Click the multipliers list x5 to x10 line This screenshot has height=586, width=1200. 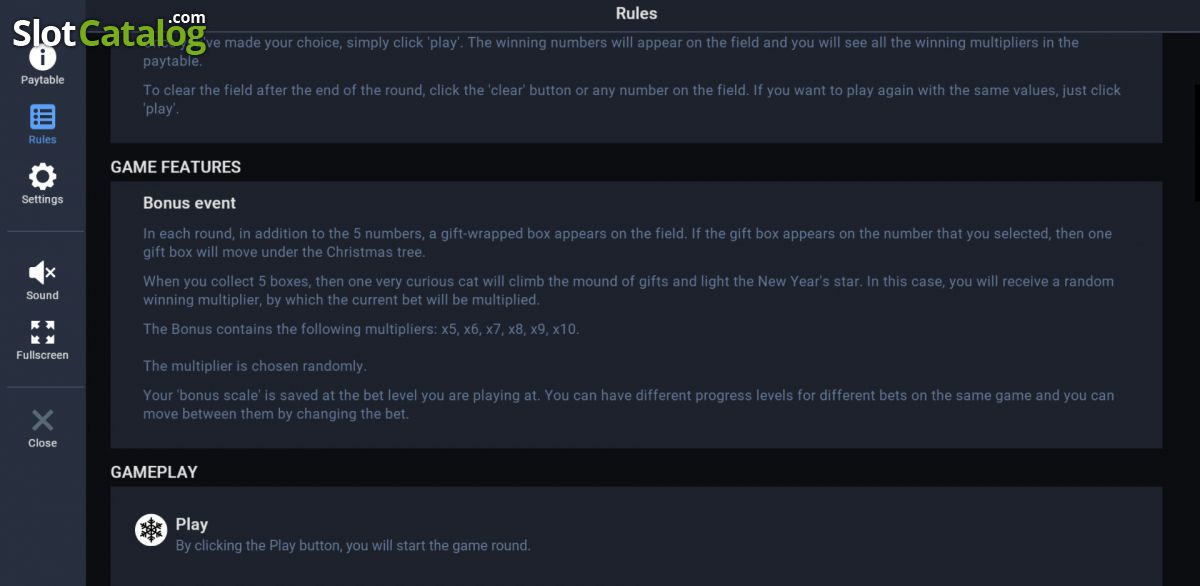pos(361,329)
